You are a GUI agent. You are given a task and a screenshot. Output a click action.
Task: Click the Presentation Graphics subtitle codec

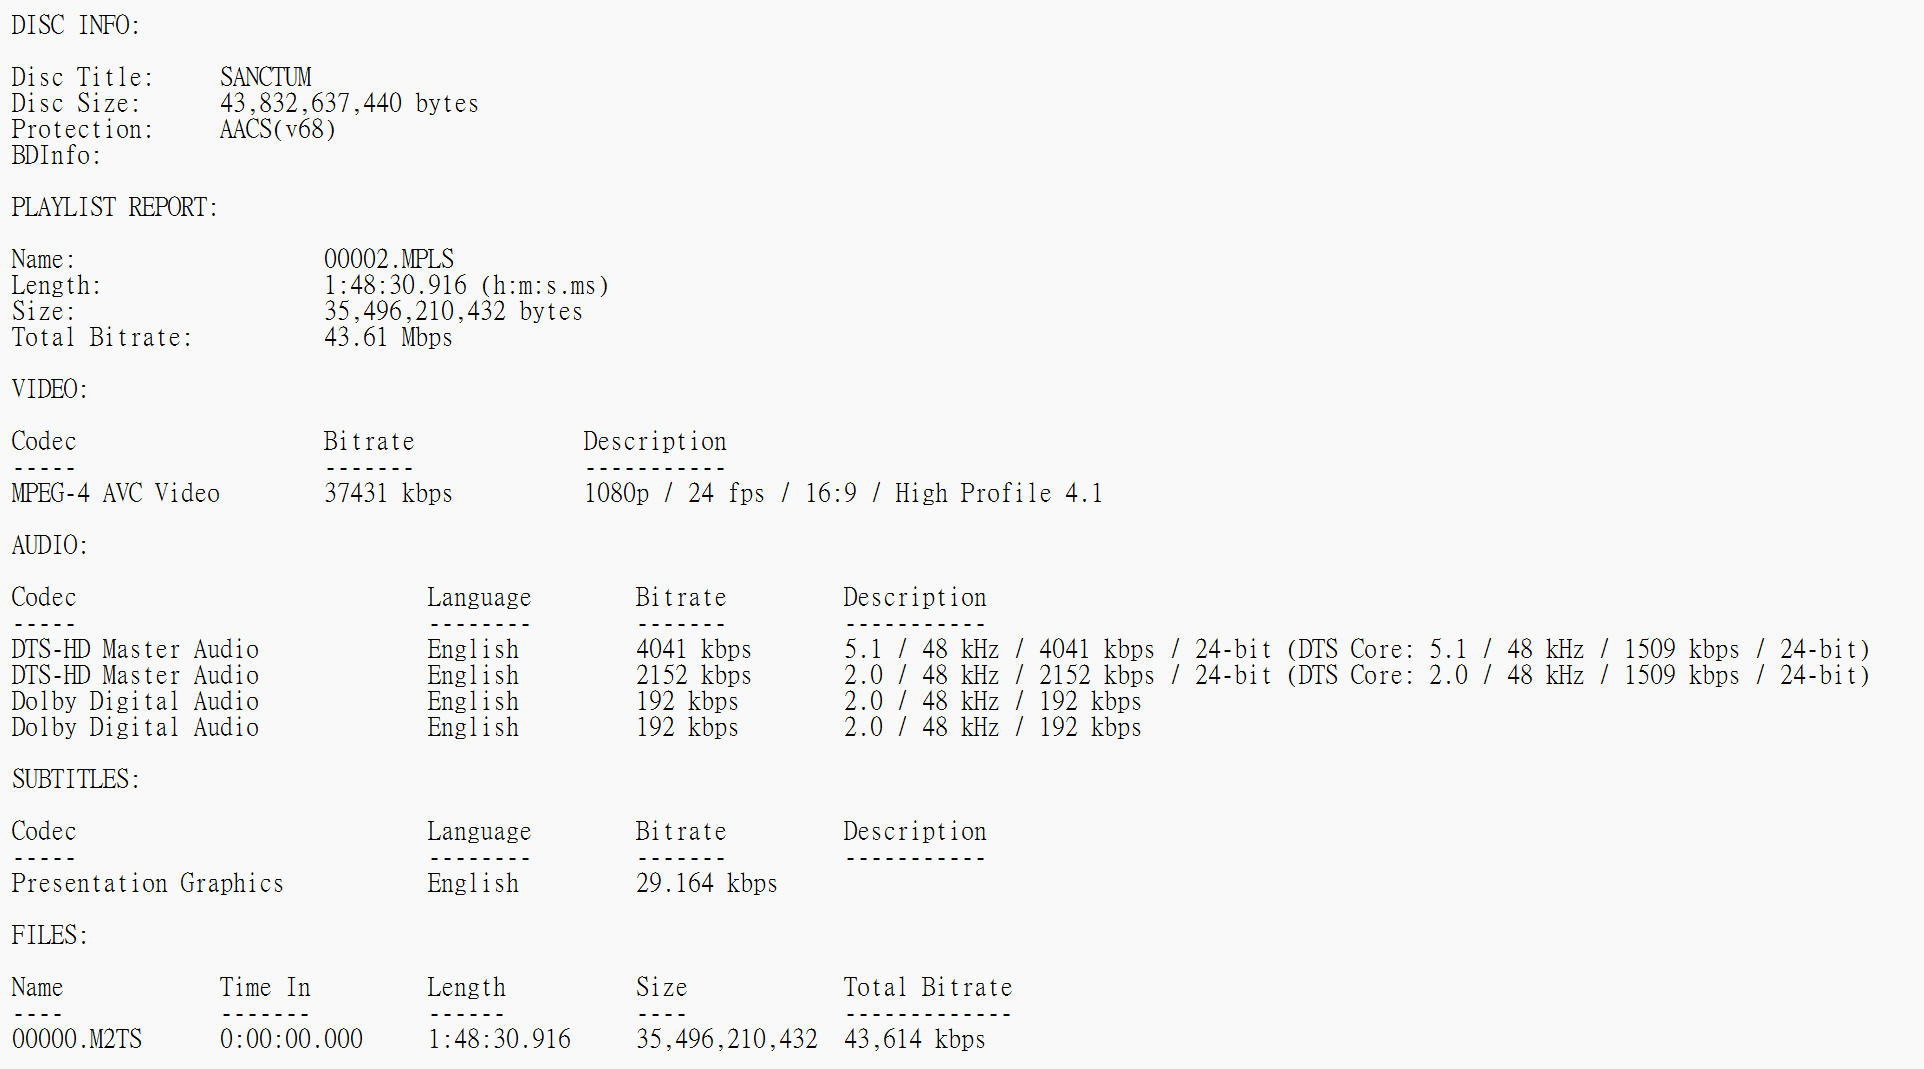tap(148, 883)
